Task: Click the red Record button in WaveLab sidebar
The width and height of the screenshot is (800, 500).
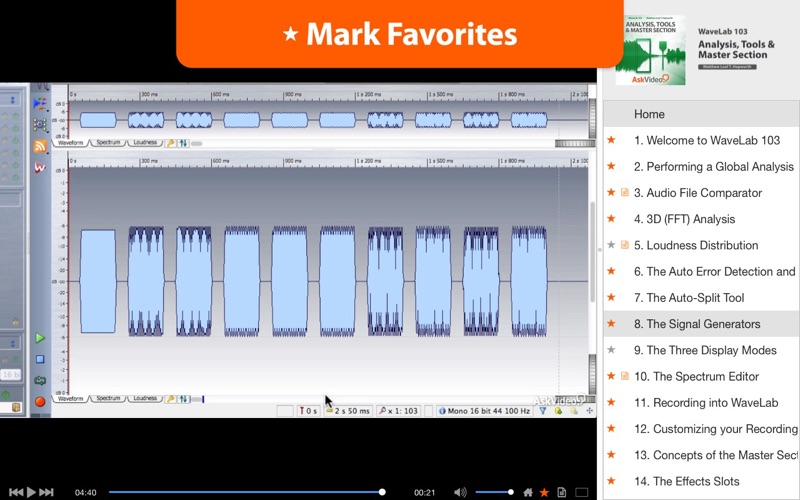Action: (40, 402)
